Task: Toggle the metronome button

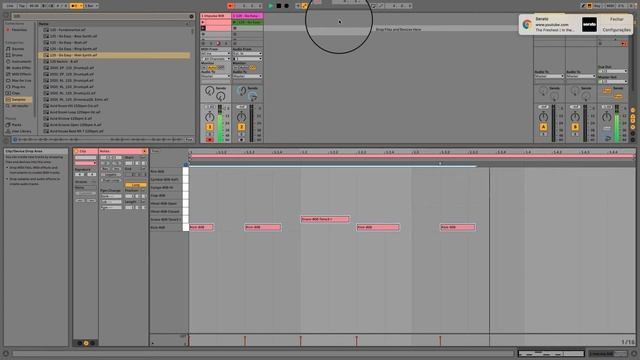Action: 75,6
